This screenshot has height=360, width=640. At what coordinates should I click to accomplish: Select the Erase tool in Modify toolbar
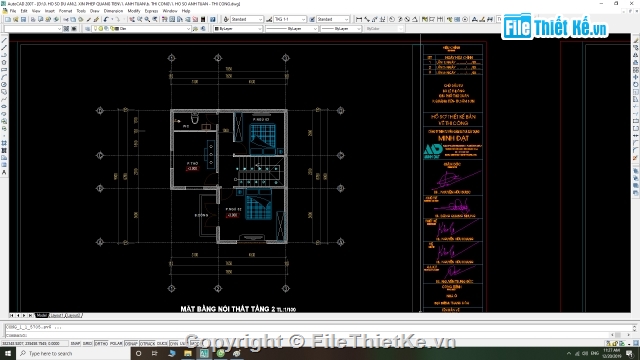[636, 41]
